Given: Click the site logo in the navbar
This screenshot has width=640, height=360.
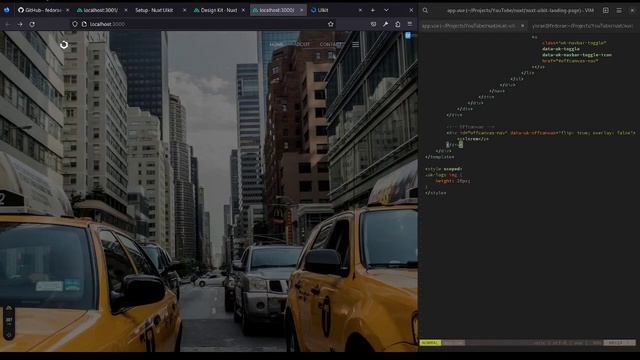Looking at the screenshot, I should (64, 44).
